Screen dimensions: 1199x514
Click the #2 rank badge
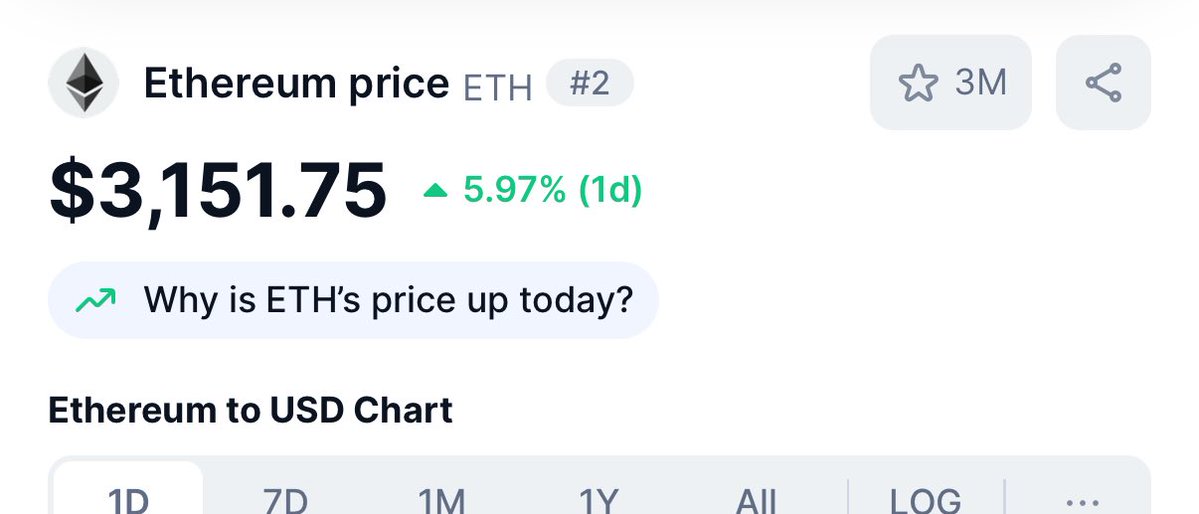tap(590, 83)
